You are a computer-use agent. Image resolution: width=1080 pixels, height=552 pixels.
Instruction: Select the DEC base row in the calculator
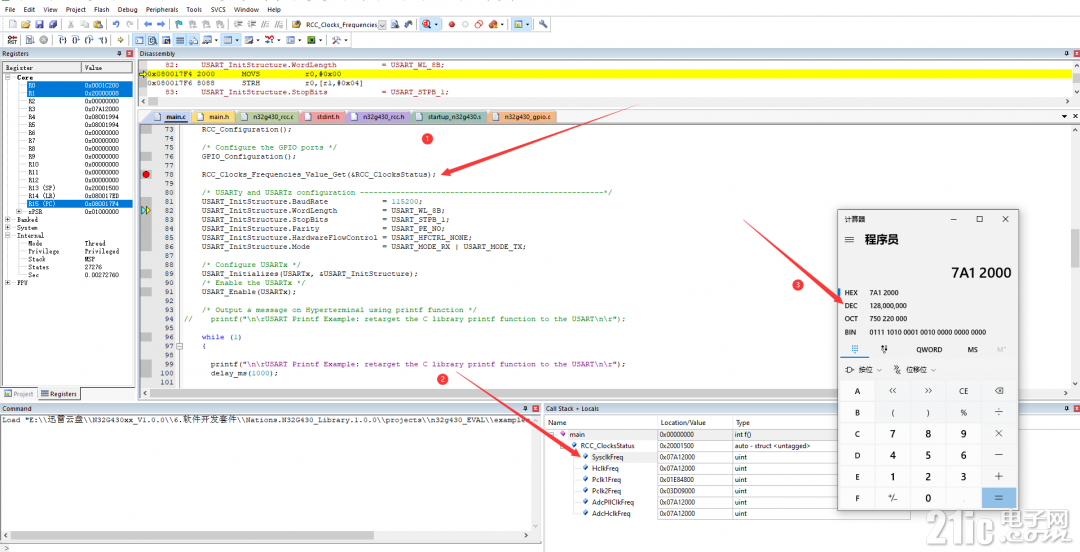[926, 305]
